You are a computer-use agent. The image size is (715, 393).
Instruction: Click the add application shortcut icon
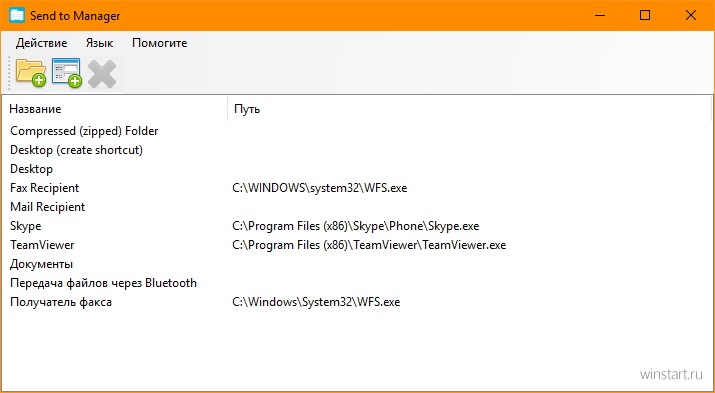(67, 72)
